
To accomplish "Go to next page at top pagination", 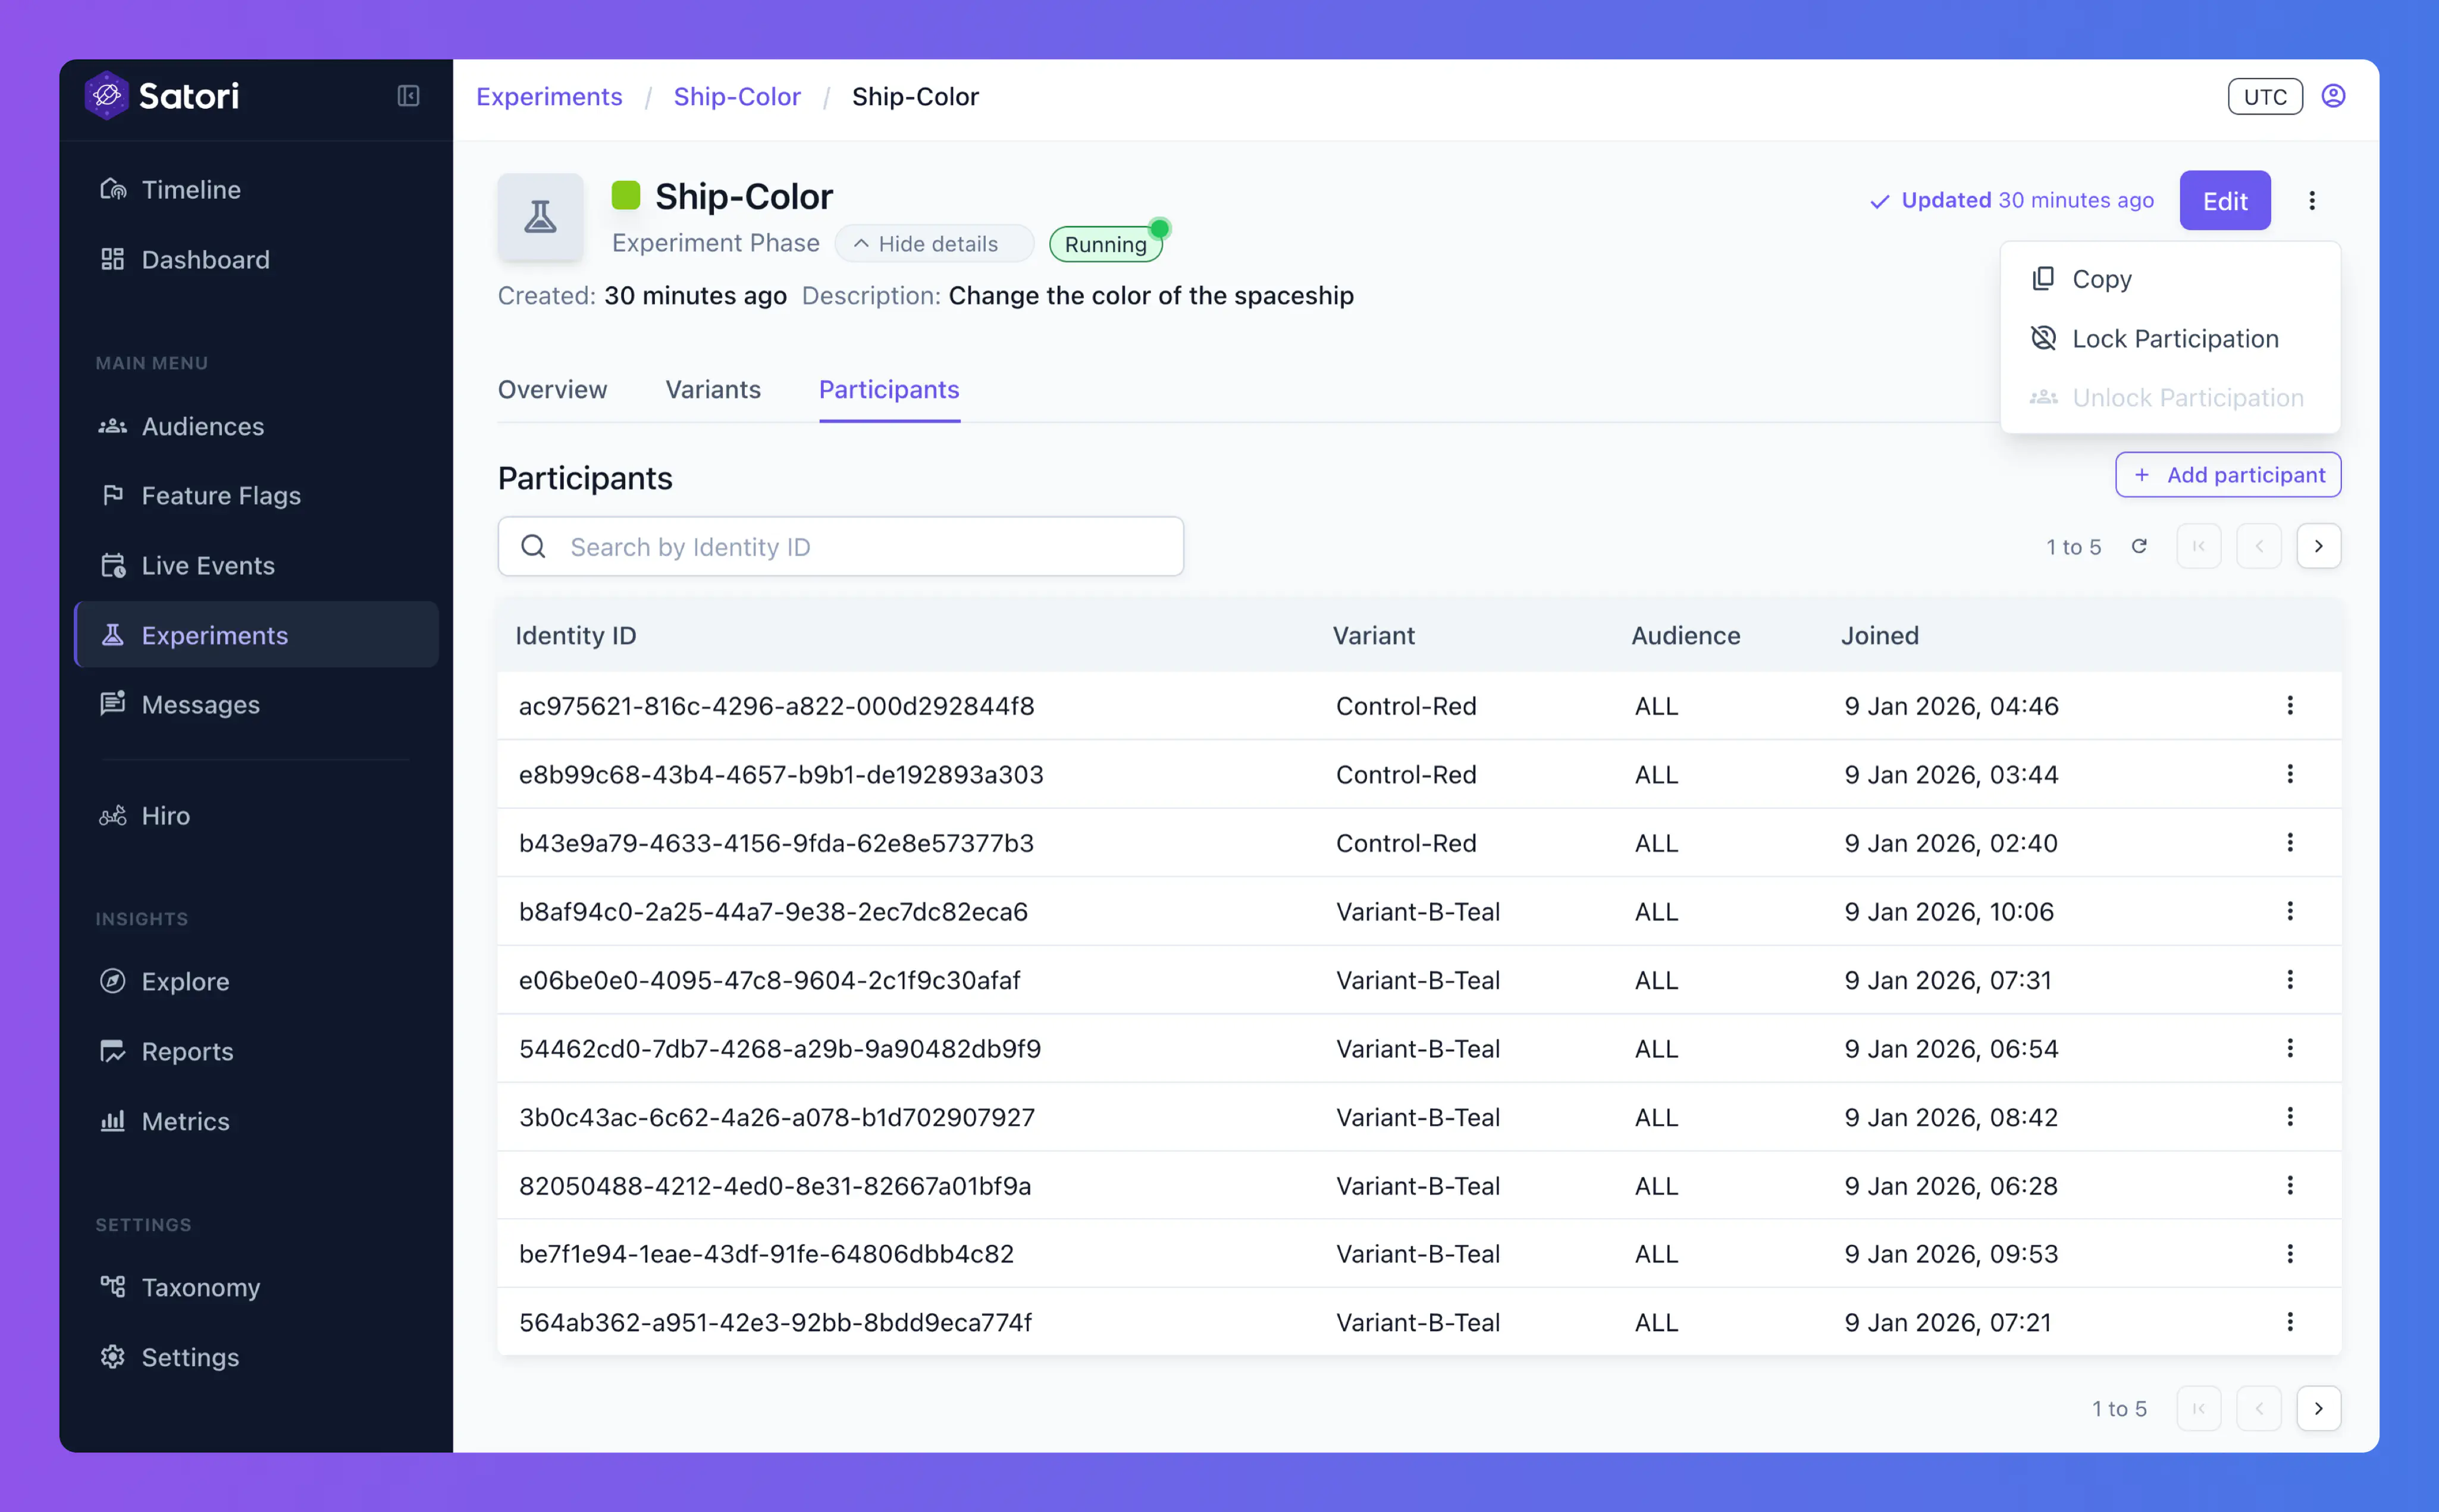I will pyautogui.click(x=2318, y=546).
